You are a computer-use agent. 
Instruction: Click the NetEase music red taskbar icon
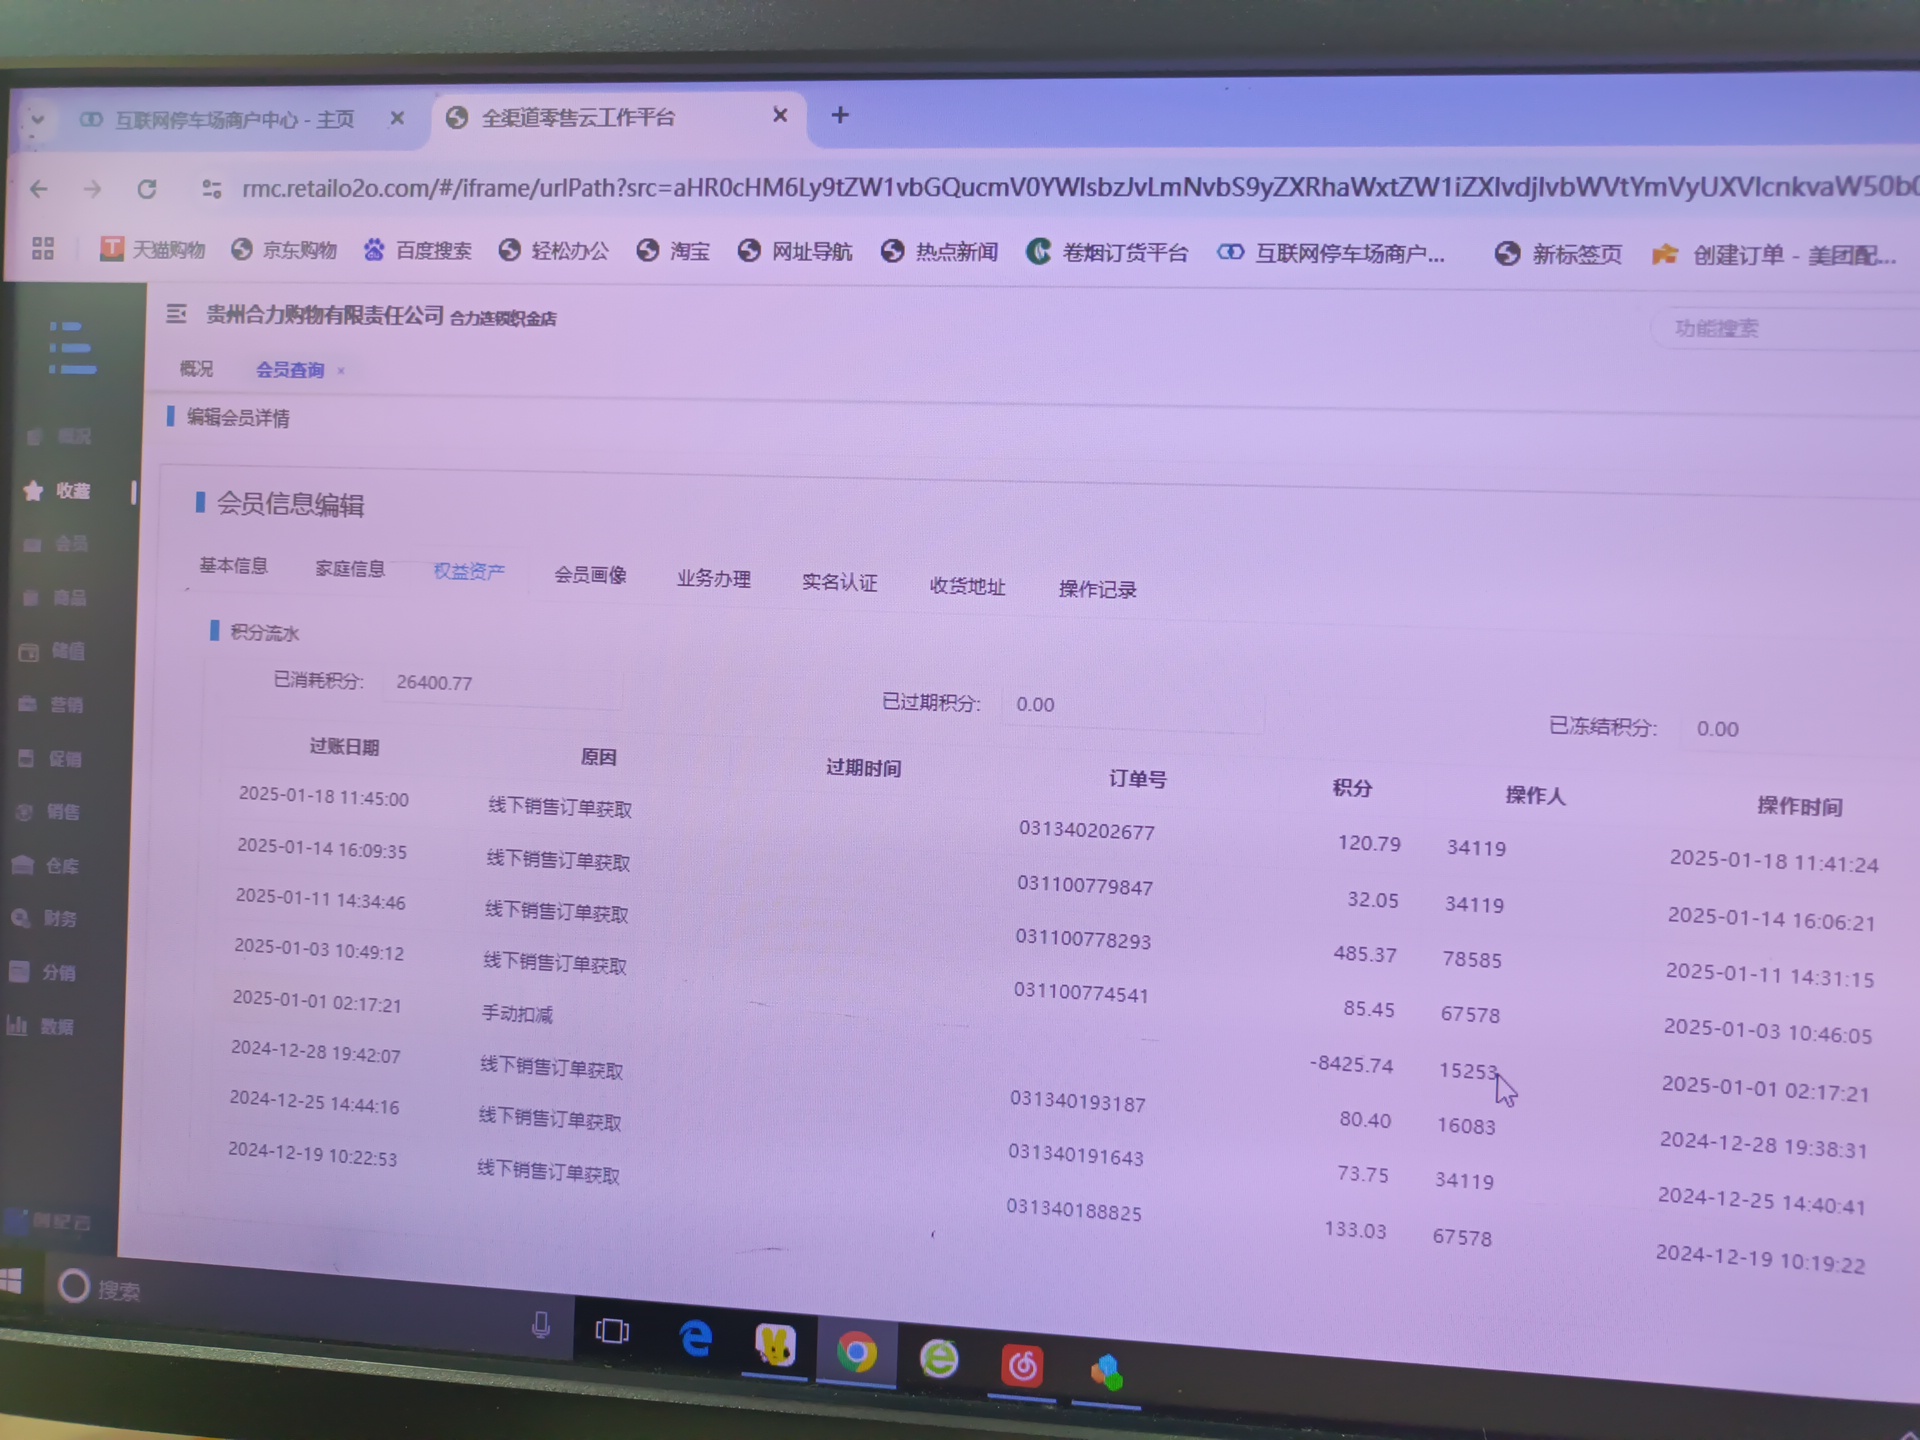coord(1022,1365)
